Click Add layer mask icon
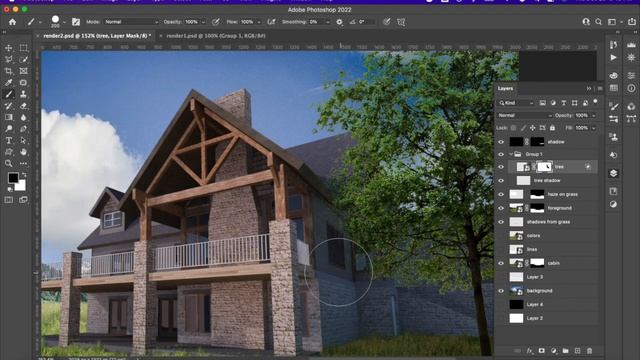The width and height of the screenshot is (640, 360). pyautogui.click(x=541, y=351)
